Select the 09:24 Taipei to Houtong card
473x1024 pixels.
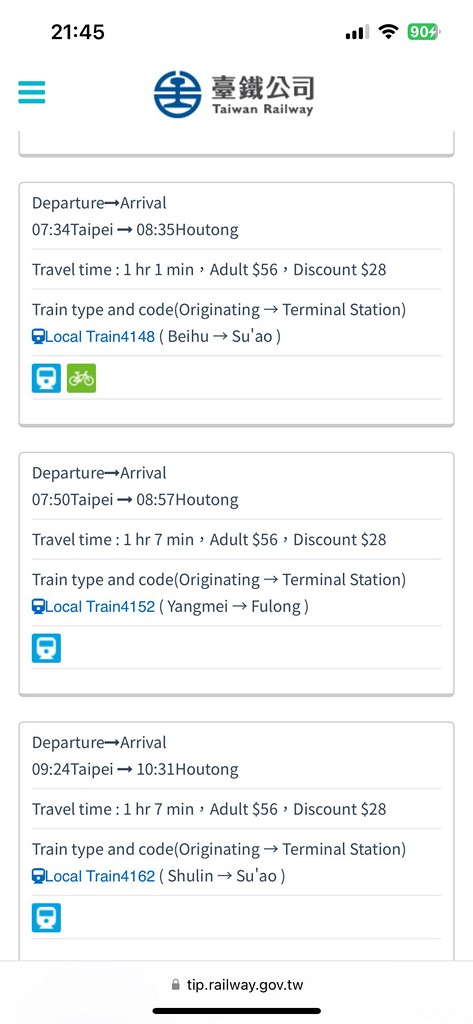[236, 841]
